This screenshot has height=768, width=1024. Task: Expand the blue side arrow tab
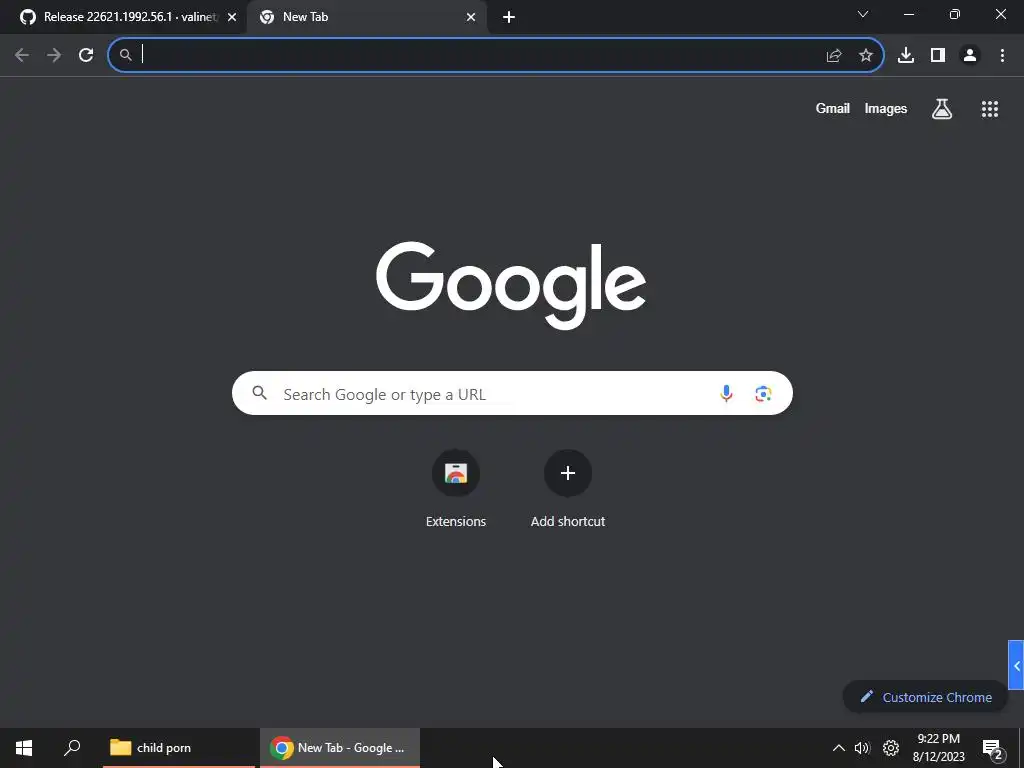tap(1016, 665)
